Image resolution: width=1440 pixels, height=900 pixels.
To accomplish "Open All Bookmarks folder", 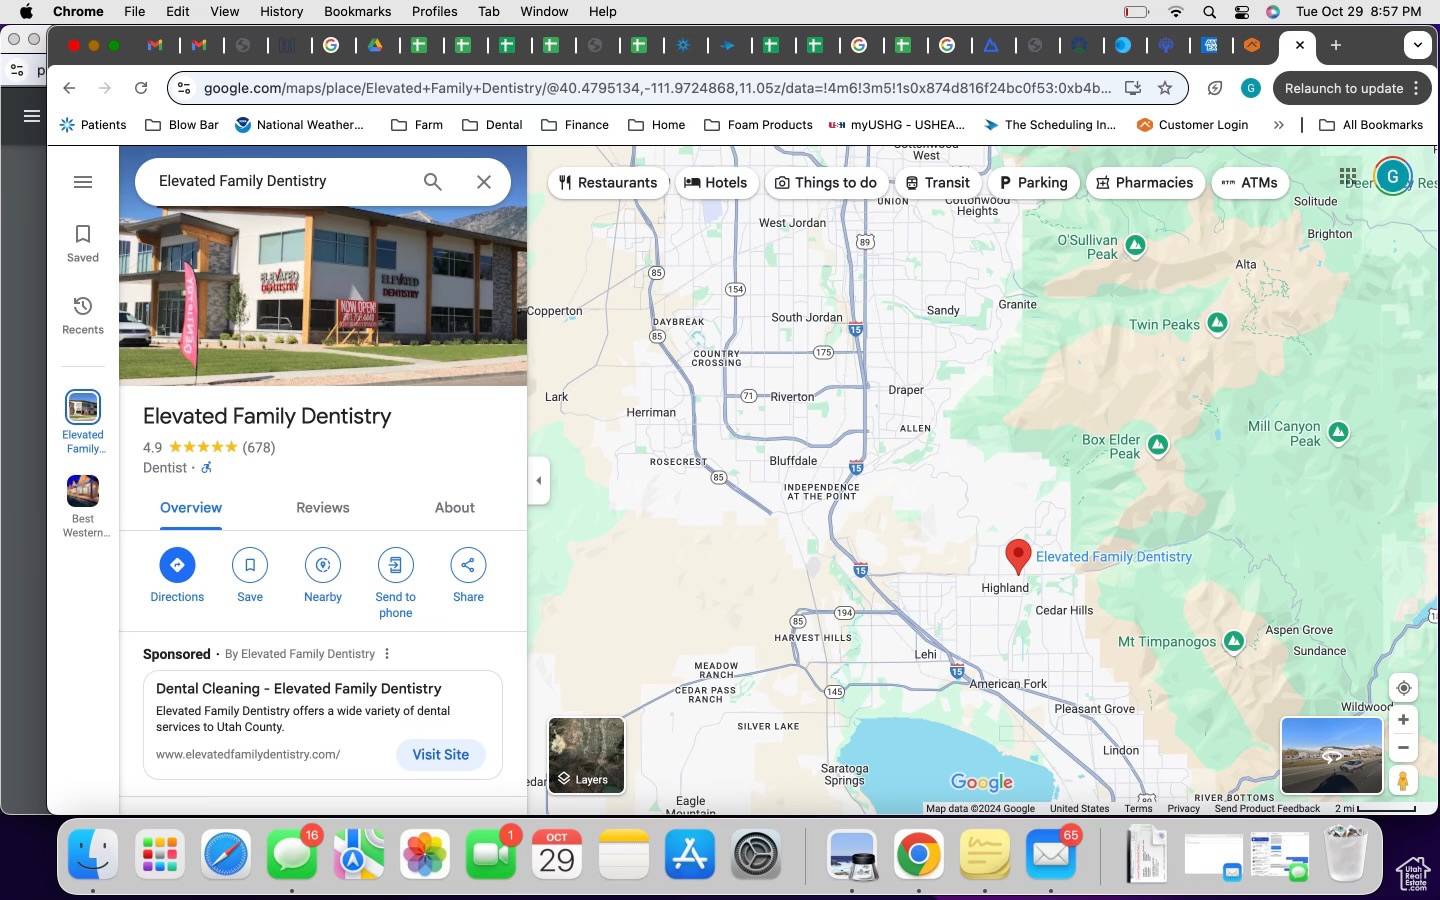I will tap(1371, 125).
